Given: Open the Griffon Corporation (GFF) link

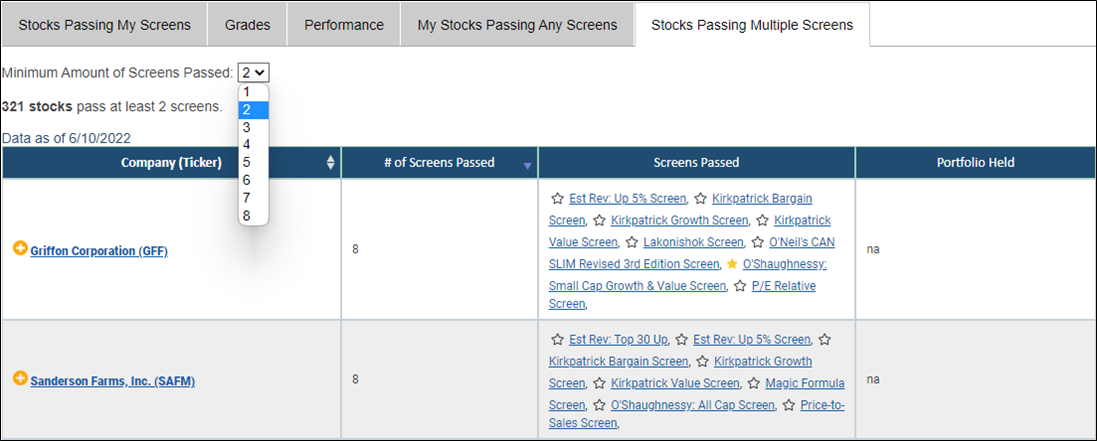Looking at the screenshot, I should tap(99, 251).
